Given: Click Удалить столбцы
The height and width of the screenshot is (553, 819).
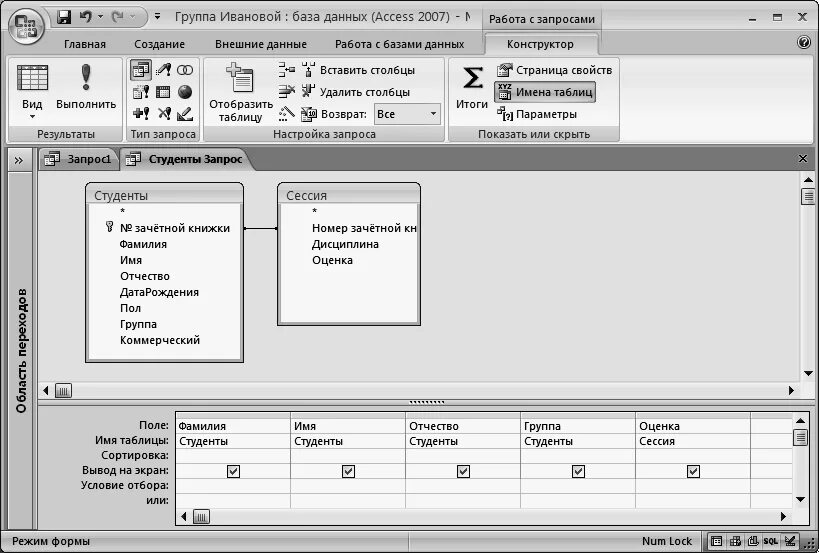Looking at the screenshot, I should coord(356,92).
